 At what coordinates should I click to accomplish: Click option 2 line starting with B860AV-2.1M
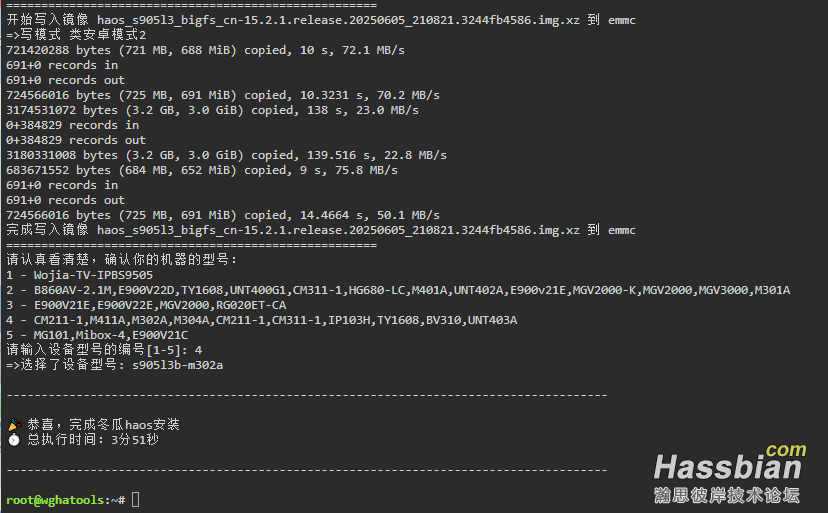click(x=398, y=290)
